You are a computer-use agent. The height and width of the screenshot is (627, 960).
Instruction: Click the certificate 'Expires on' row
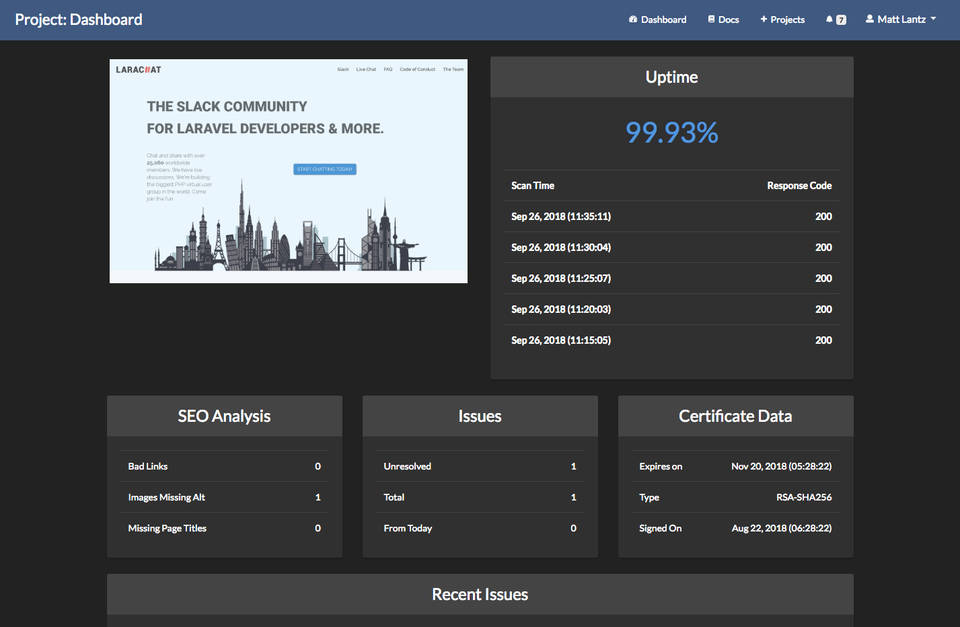pyautogui.click(x=735, y=466)
